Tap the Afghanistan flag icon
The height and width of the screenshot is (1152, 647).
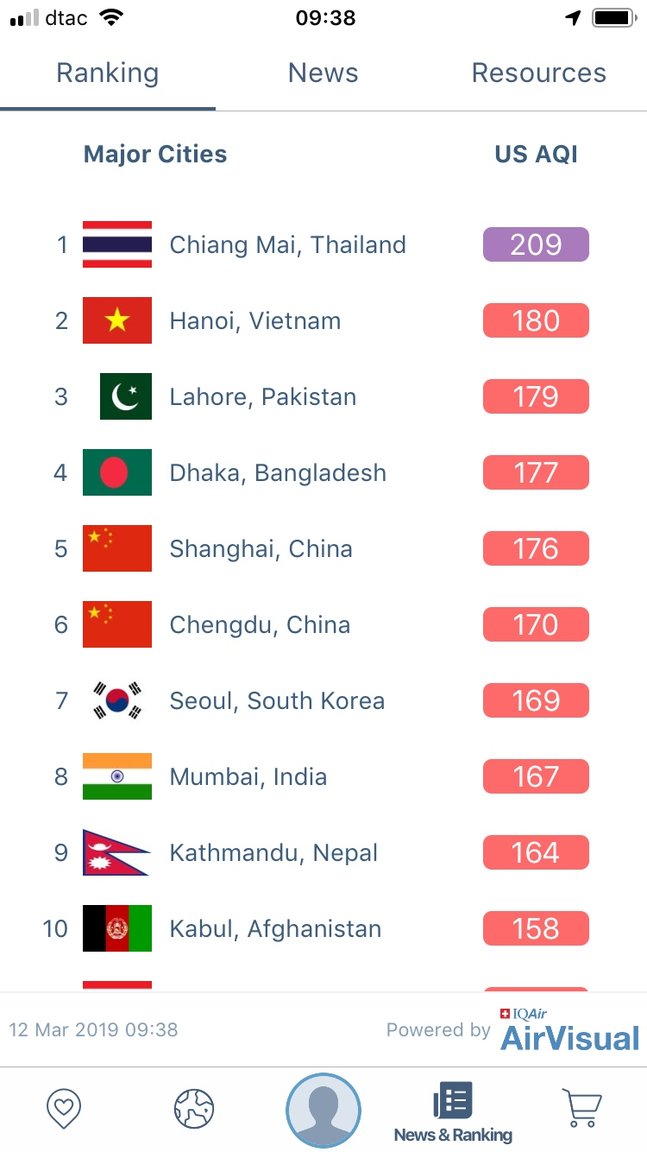[x=117, y=929]
